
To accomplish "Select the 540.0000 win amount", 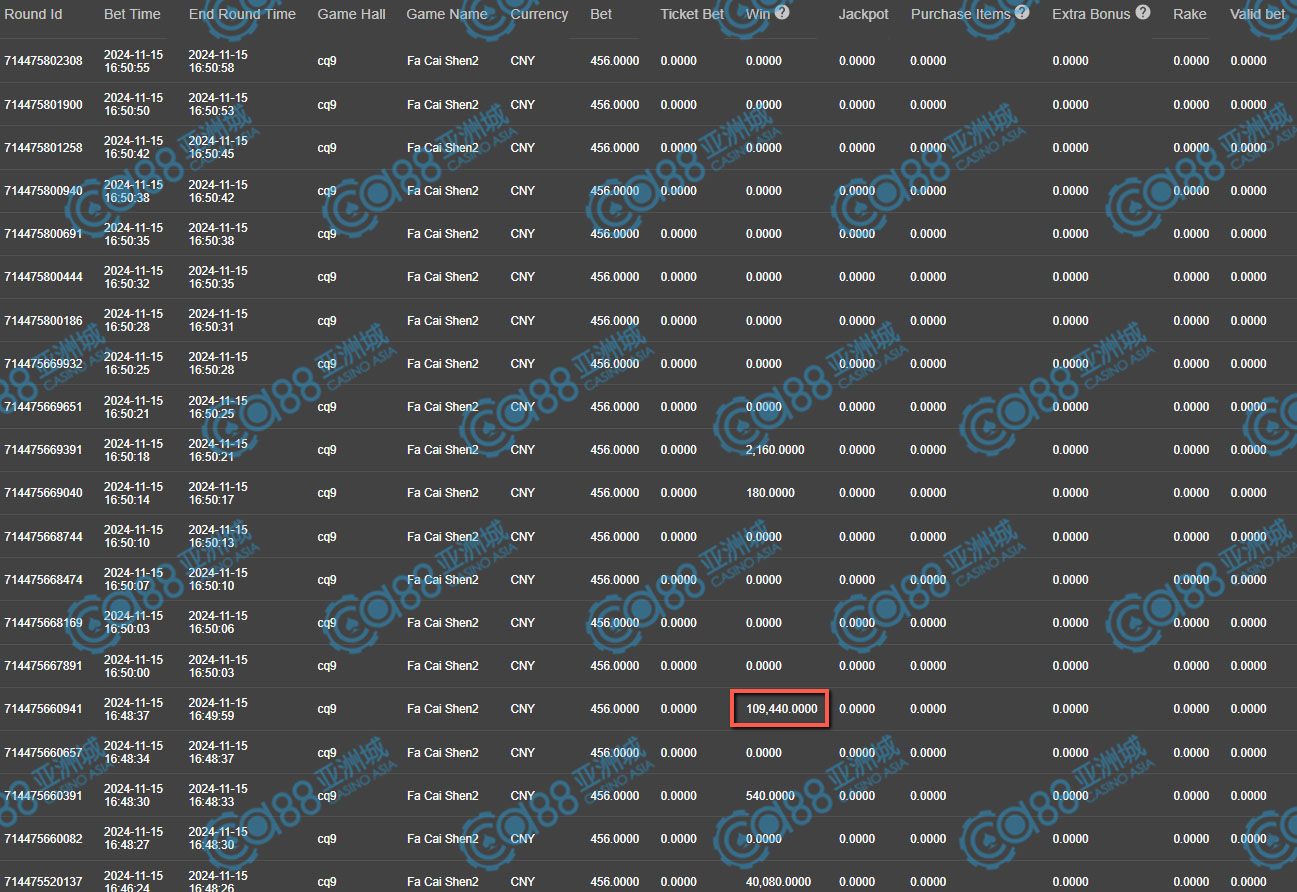I will pyautogui.click(x=770, y=796).
